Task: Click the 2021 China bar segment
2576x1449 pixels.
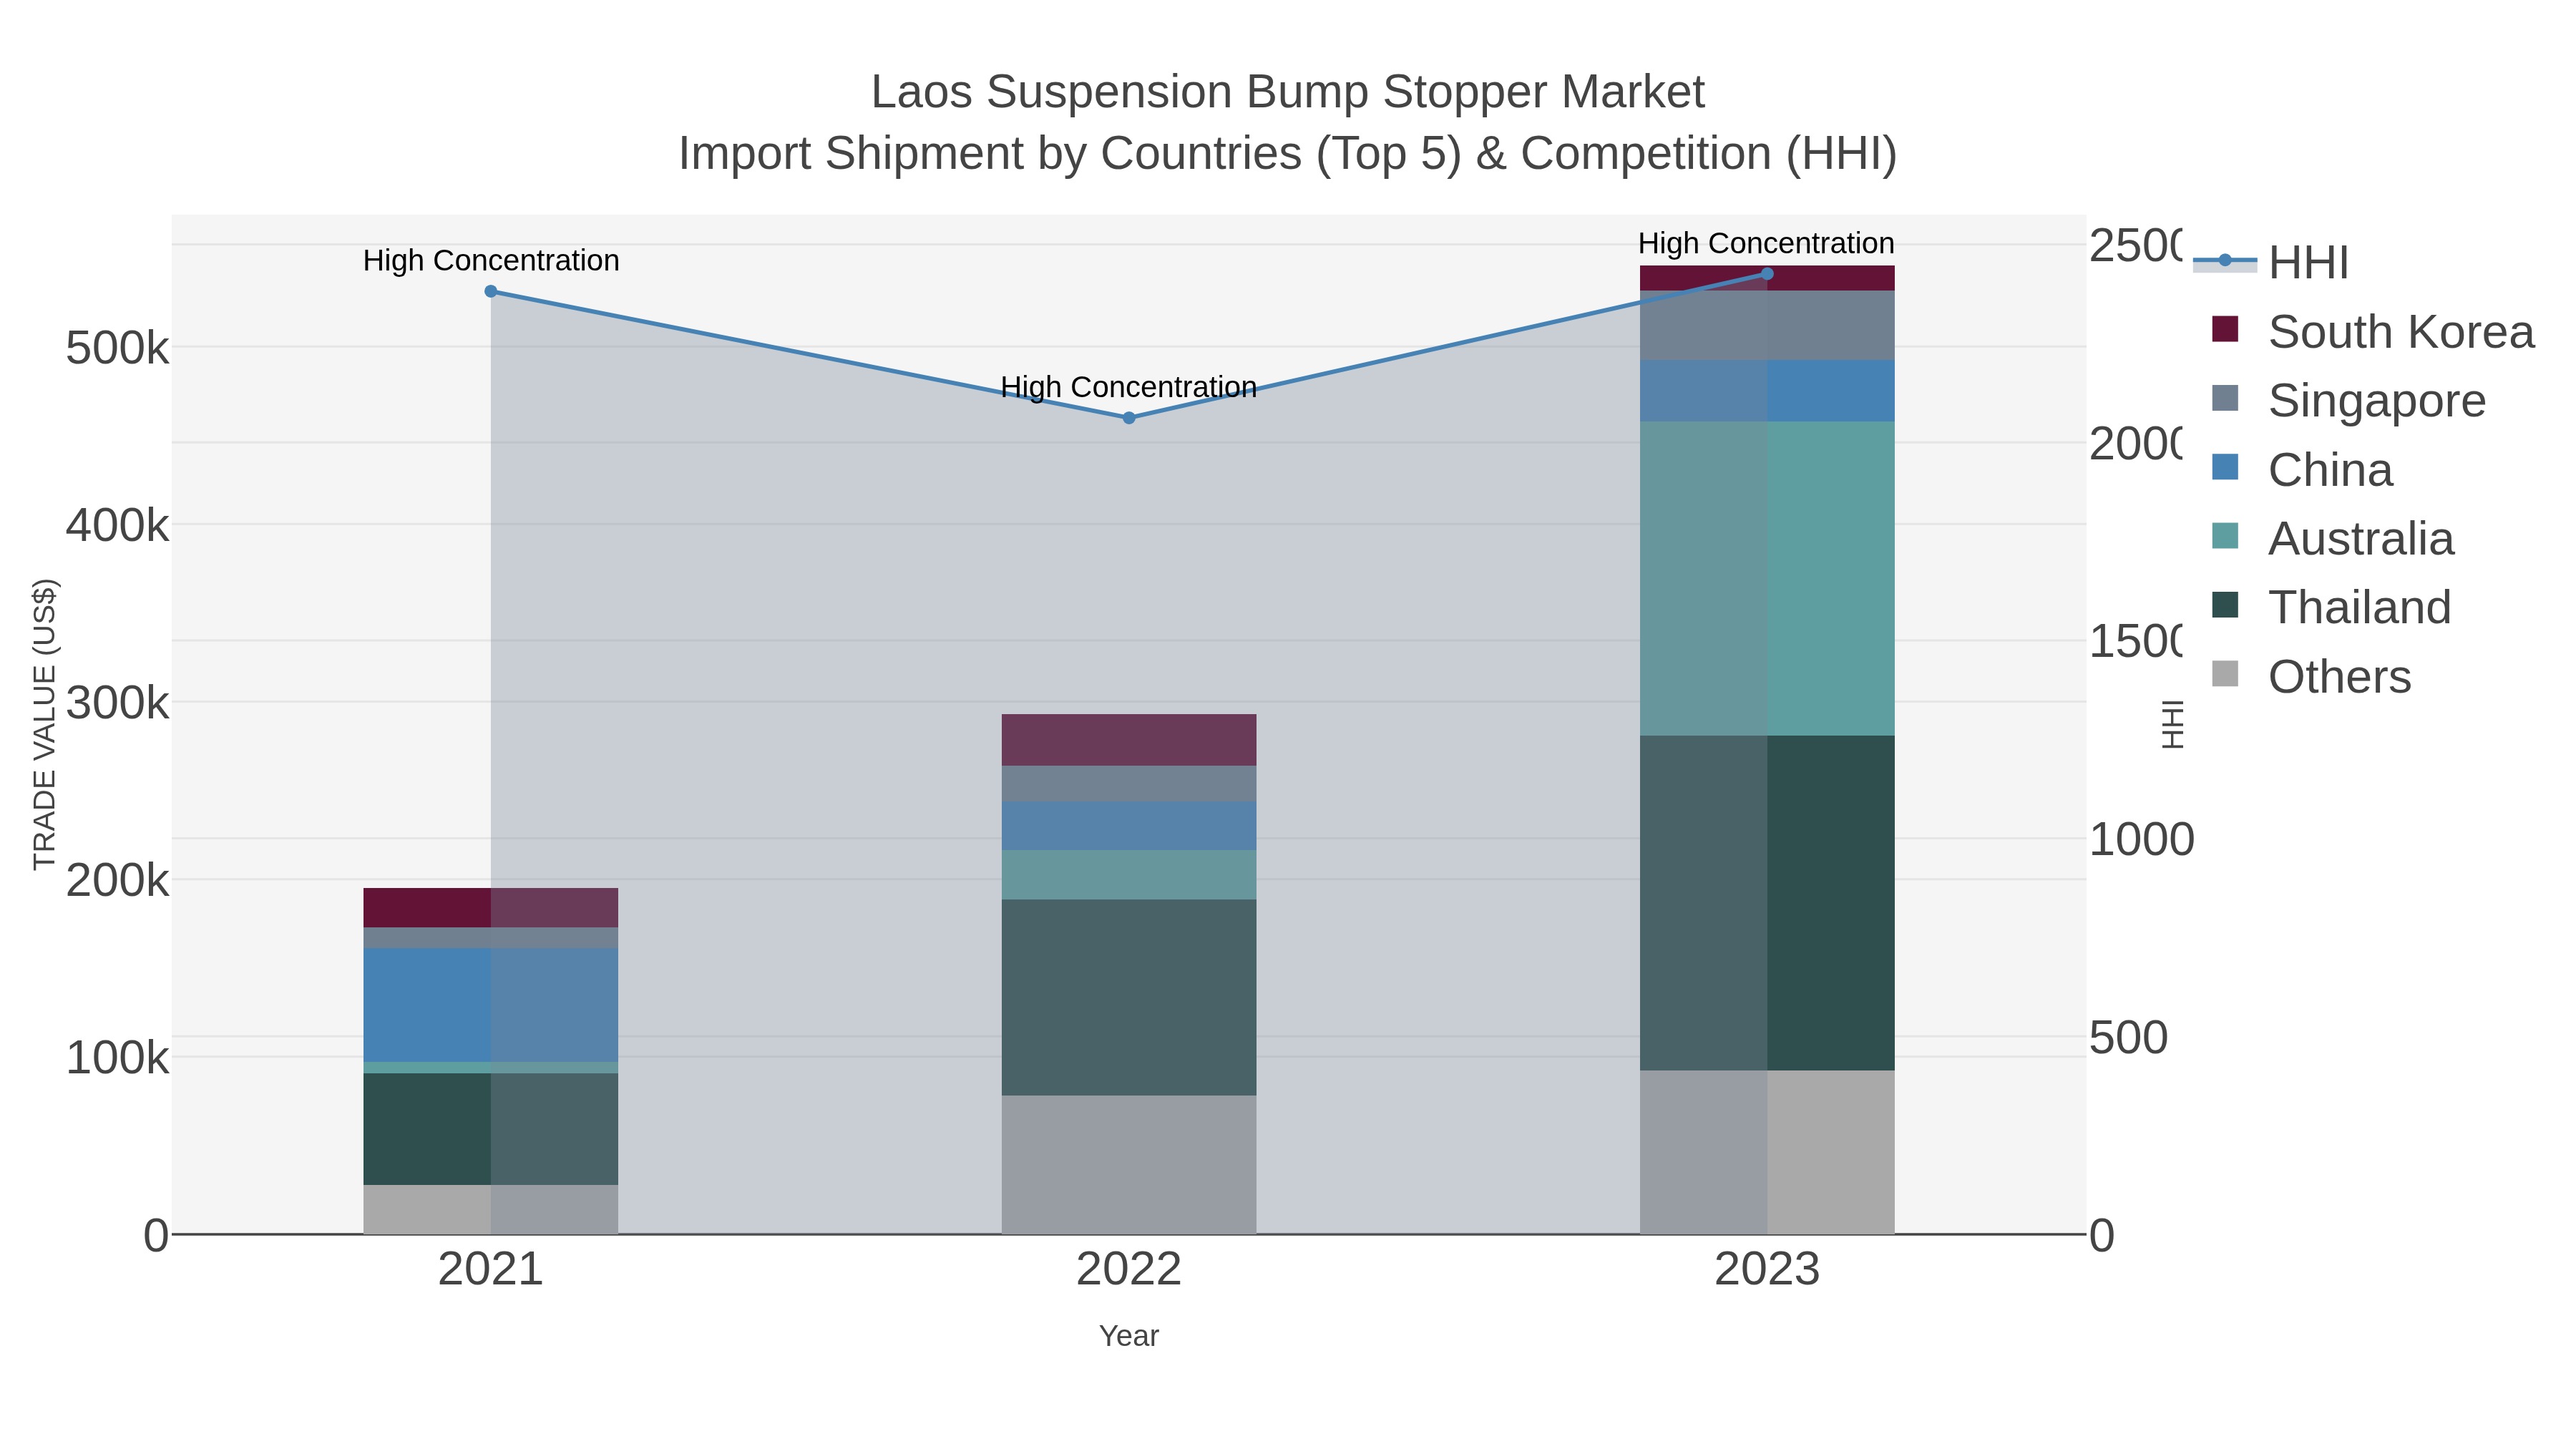Action: click(490, 1005)
